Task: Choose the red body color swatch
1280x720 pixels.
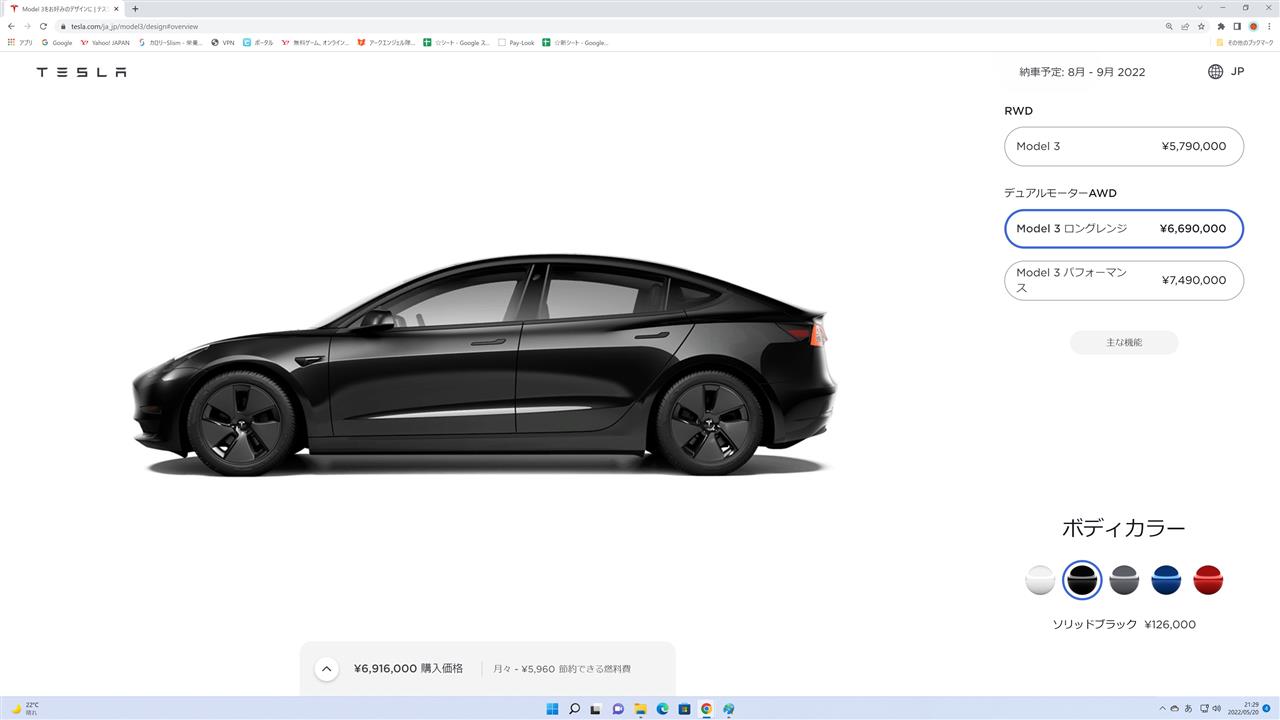Action: pos(1208,580)
